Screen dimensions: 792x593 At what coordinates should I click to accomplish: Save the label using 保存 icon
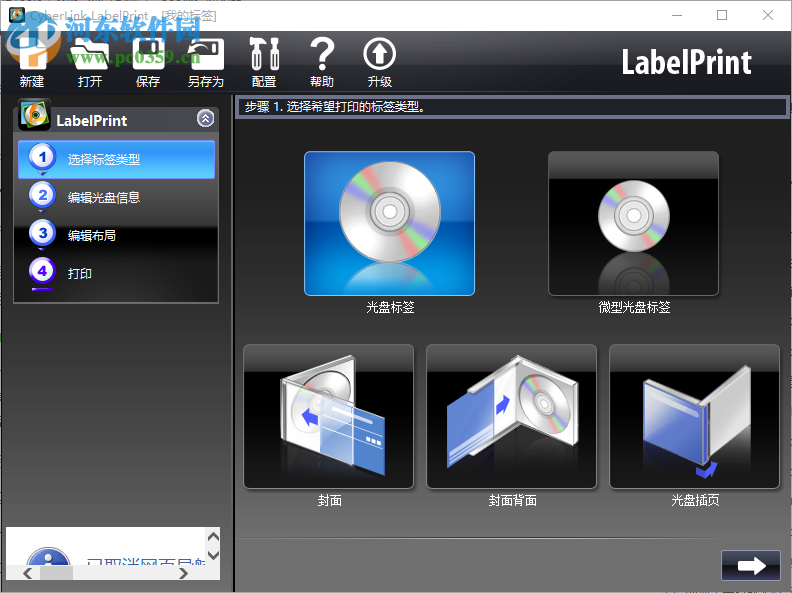click(x=148, y=61)
